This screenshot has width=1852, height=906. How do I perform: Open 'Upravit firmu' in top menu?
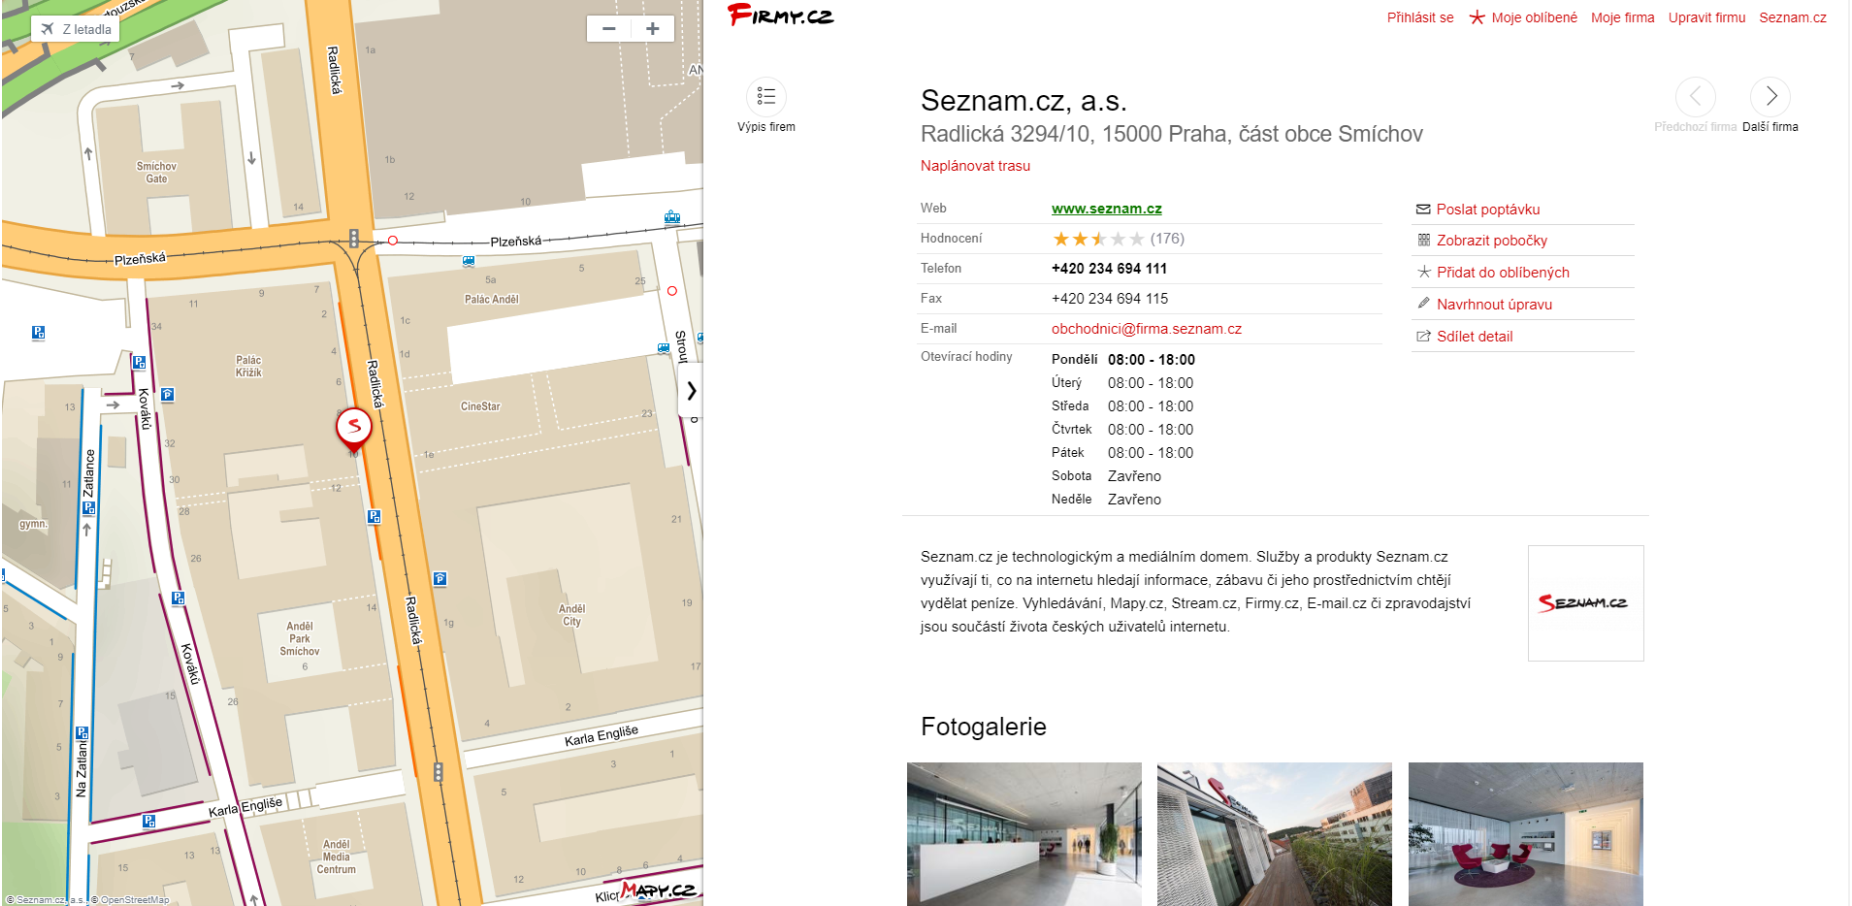click(1706, 17)
